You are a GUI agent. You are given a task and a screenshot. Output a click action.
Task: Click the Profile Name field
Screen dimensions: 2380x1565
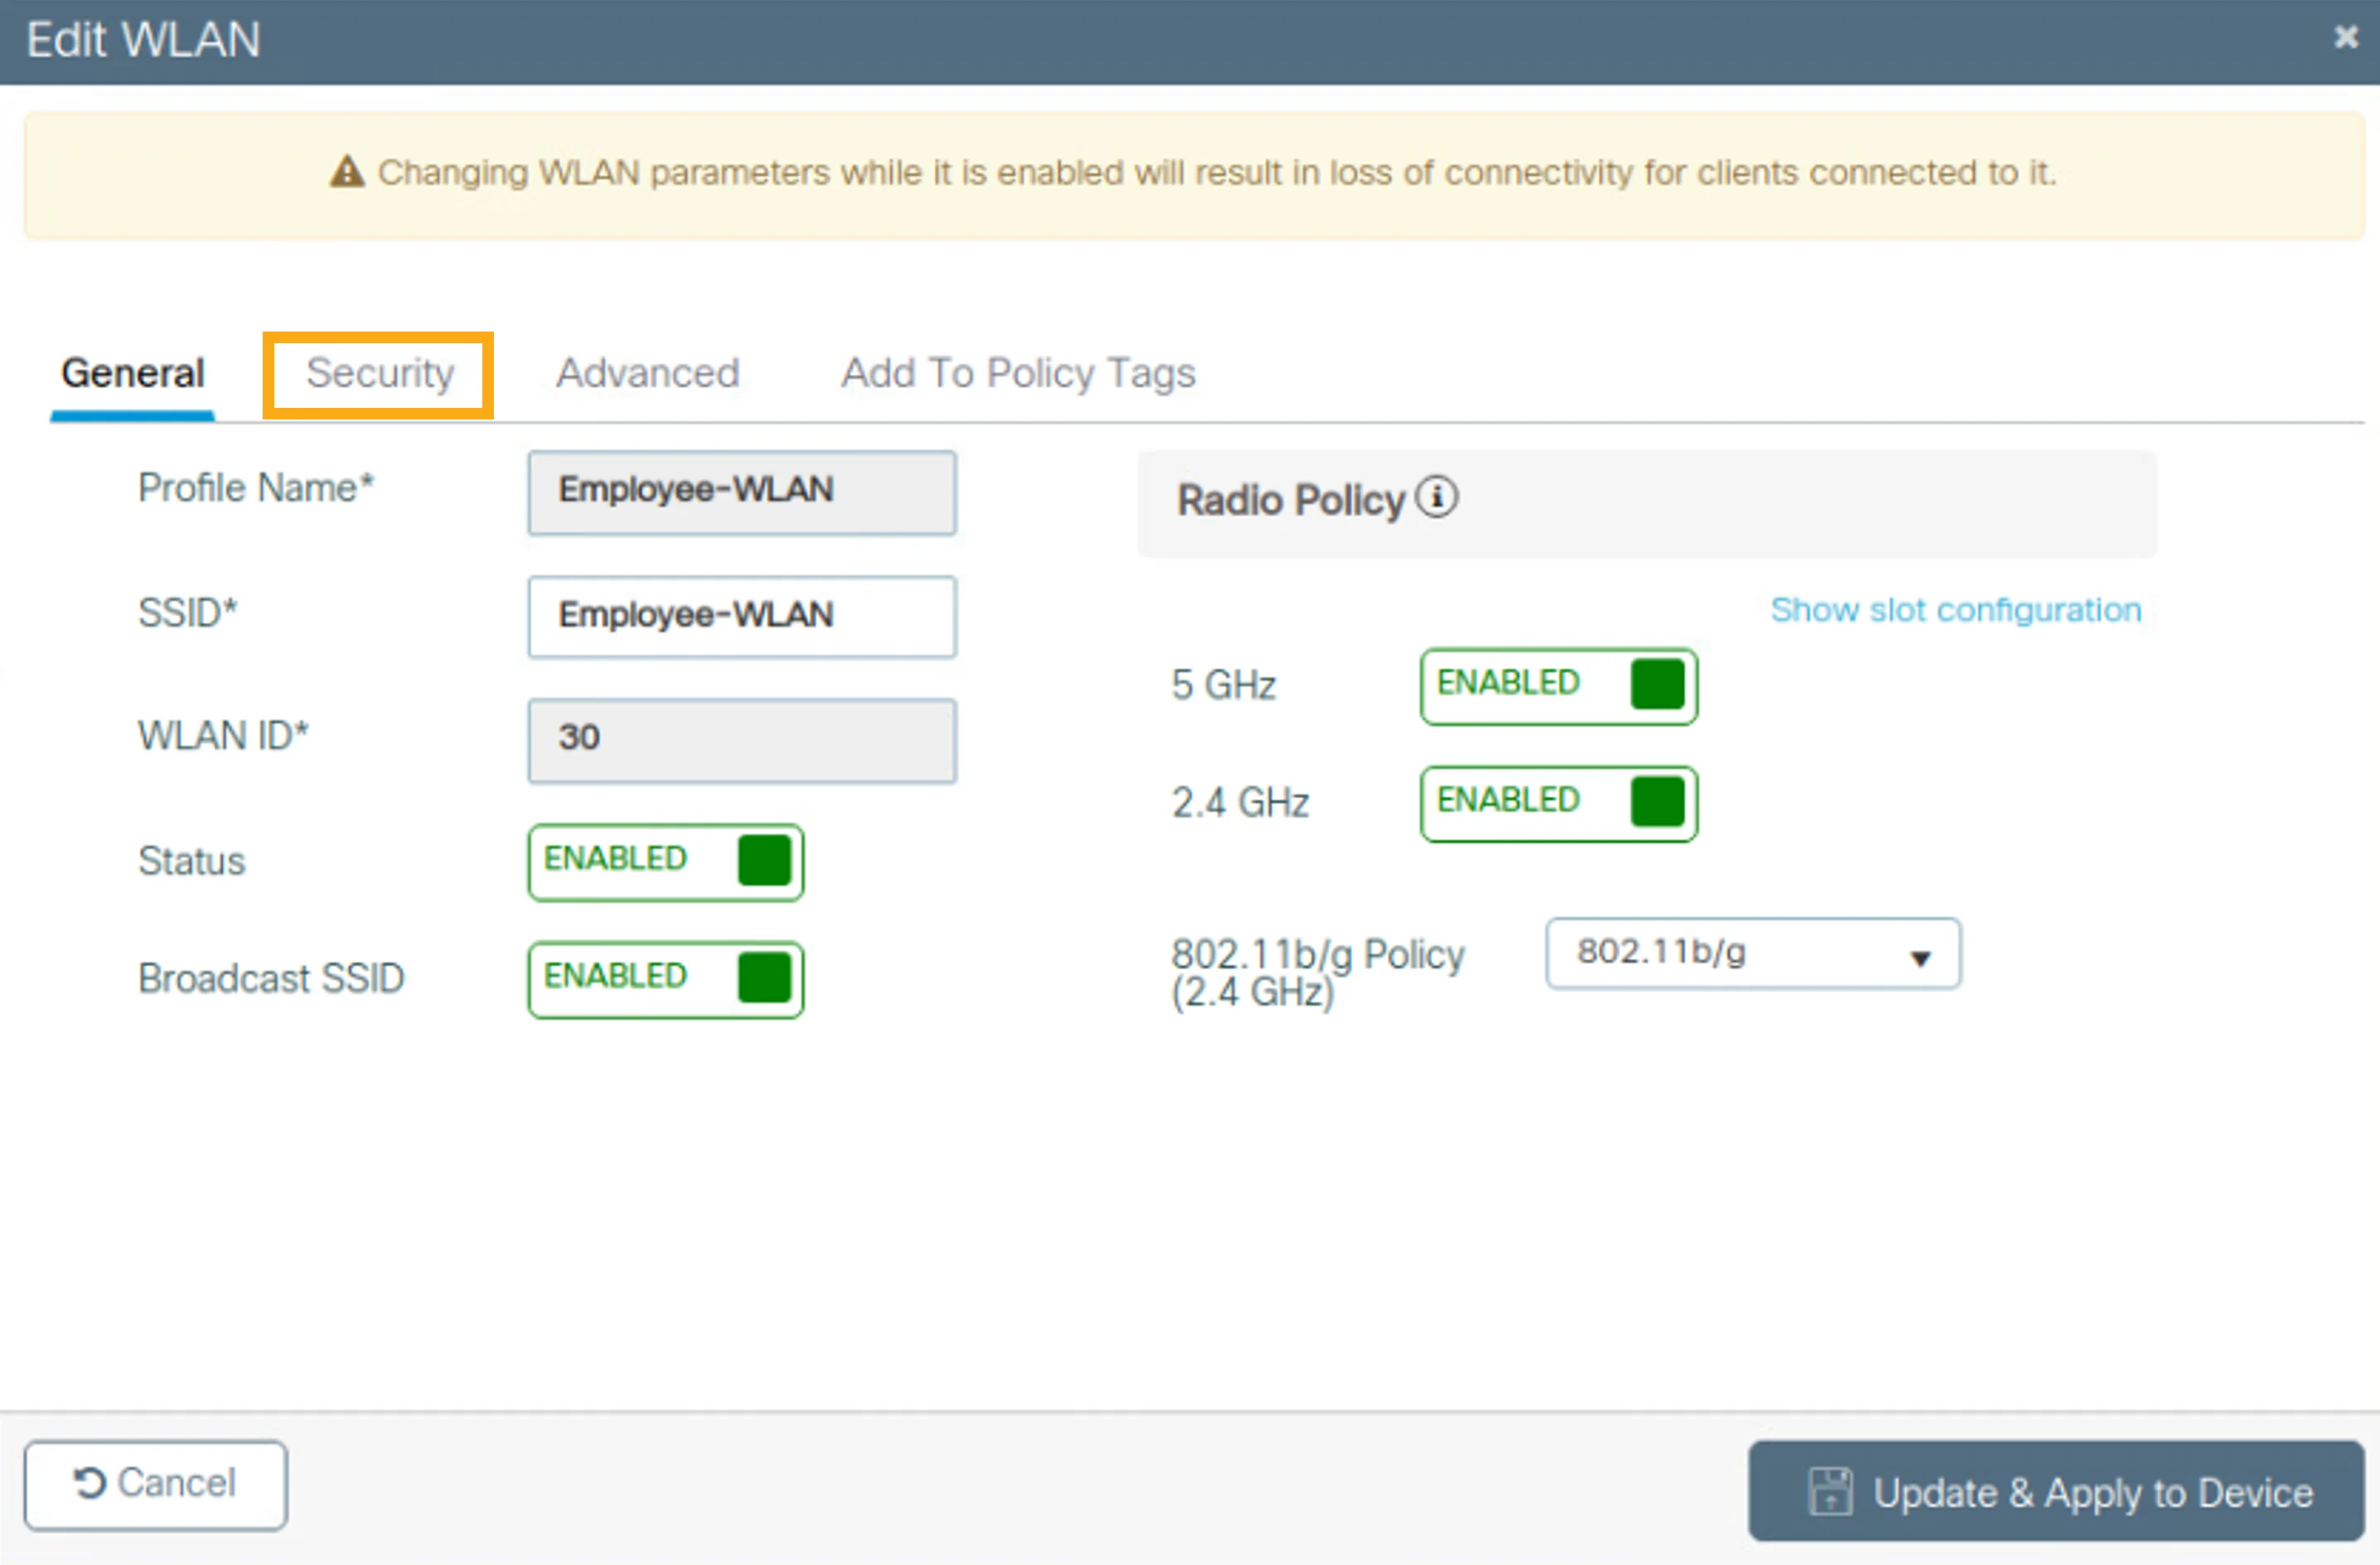(x=742, y=492)
